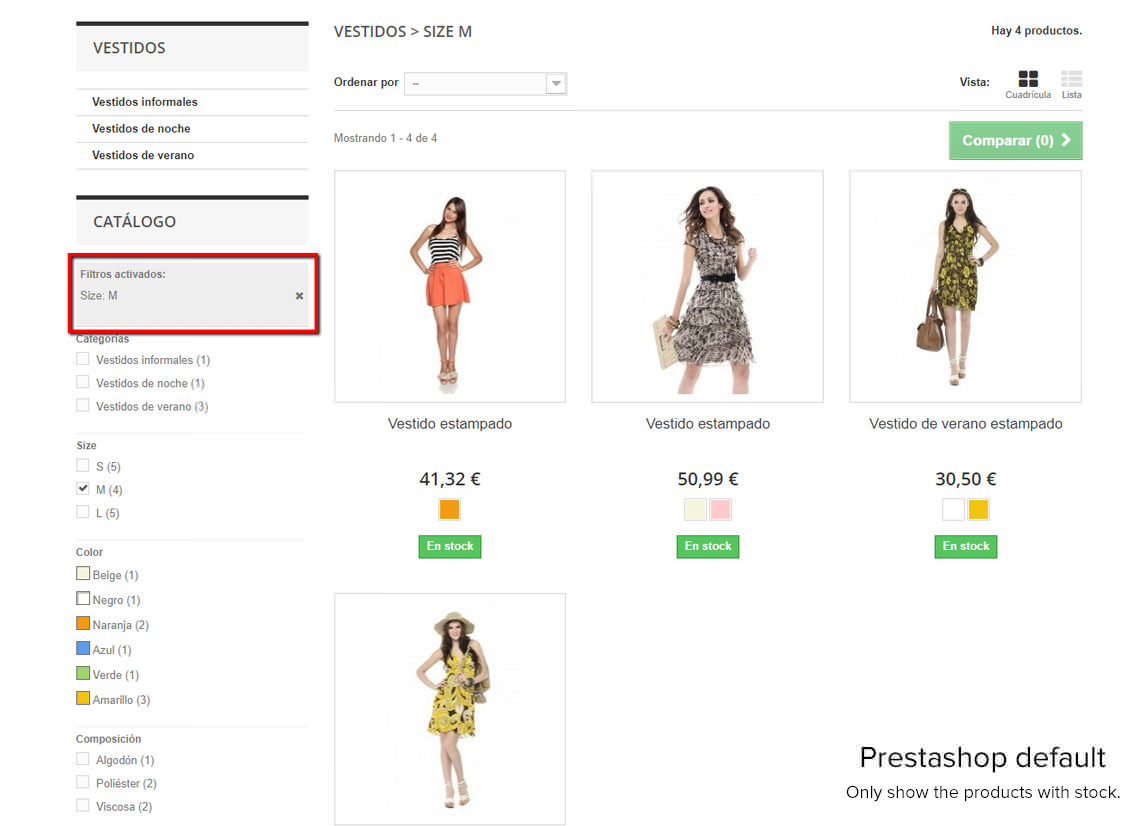Check the Vestidos de verano category filter
This screenshot has height=826, width=1146.
coord(84,406)
